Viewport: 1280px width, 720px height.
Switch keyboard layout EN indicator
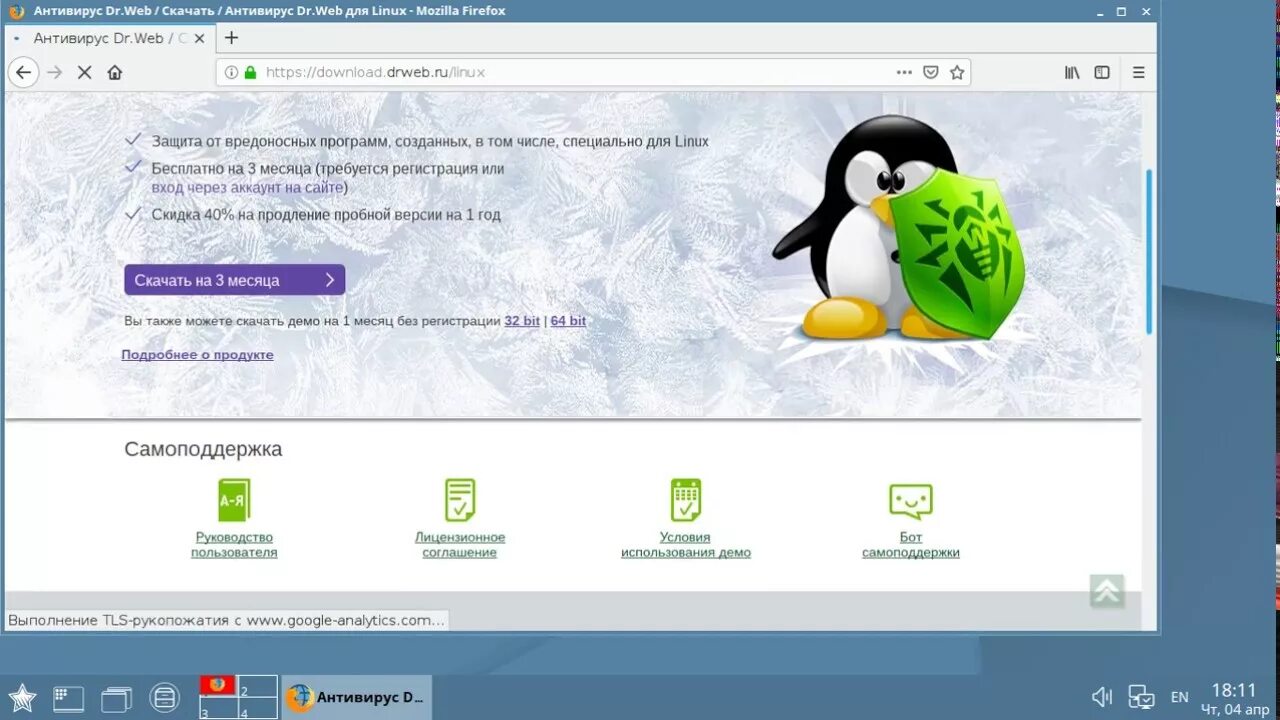point(1180,698)
